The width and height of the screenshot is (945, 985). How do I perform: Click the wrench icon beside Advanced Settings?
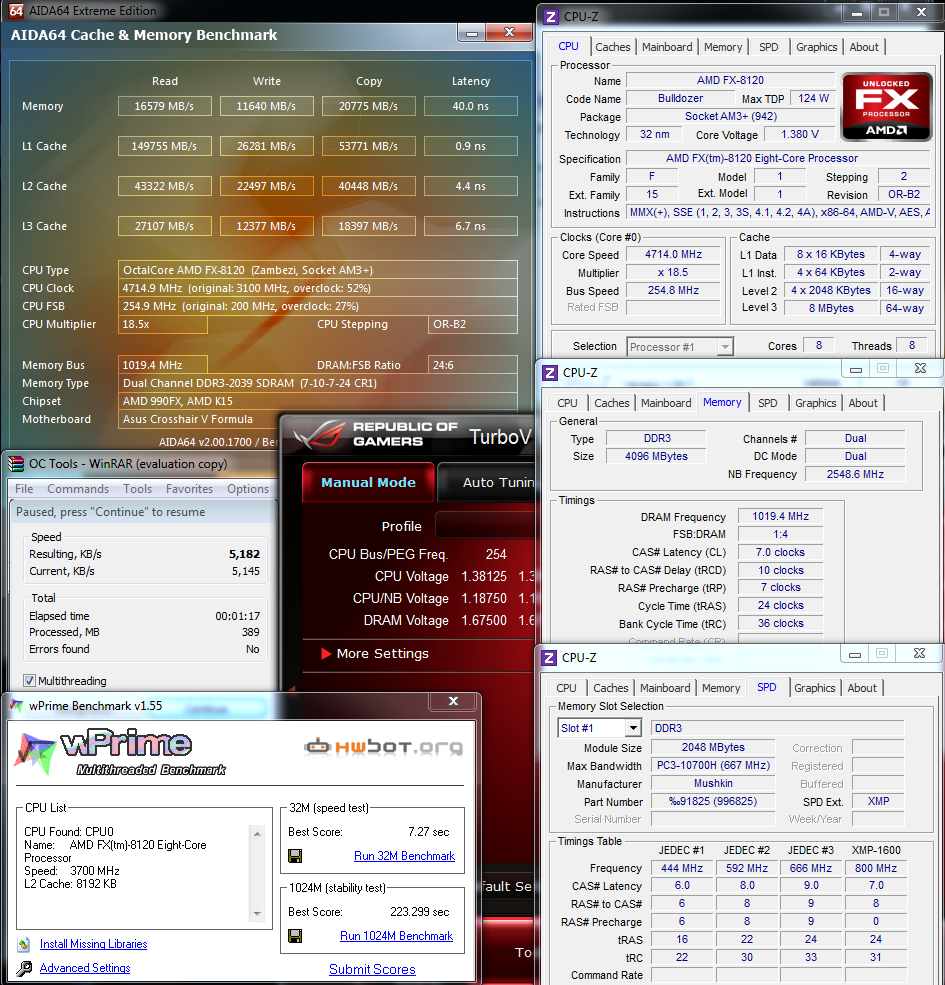tap(23, 968)
